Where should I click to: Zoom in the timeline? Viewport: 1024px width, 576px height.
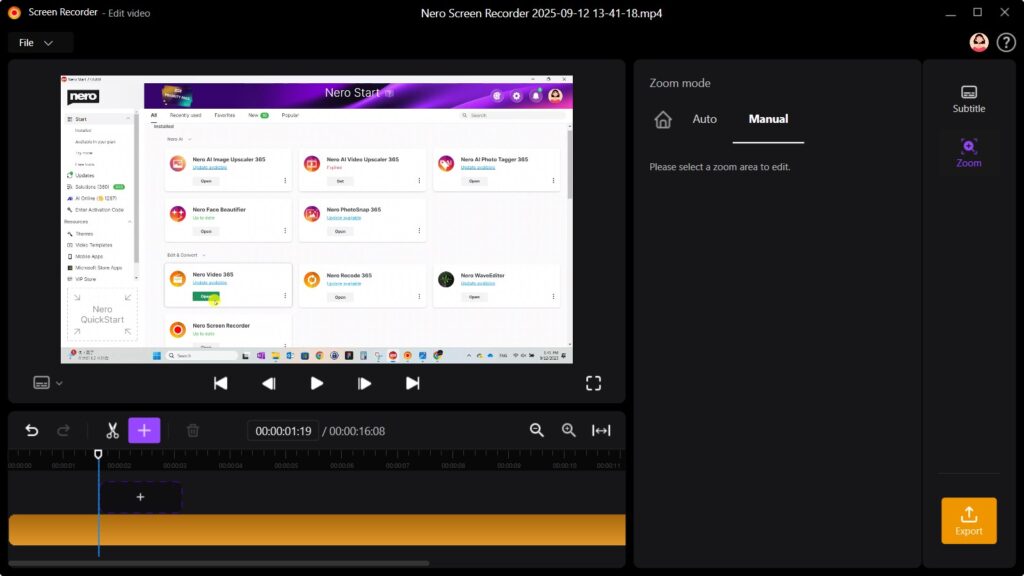tap(569, 430)
